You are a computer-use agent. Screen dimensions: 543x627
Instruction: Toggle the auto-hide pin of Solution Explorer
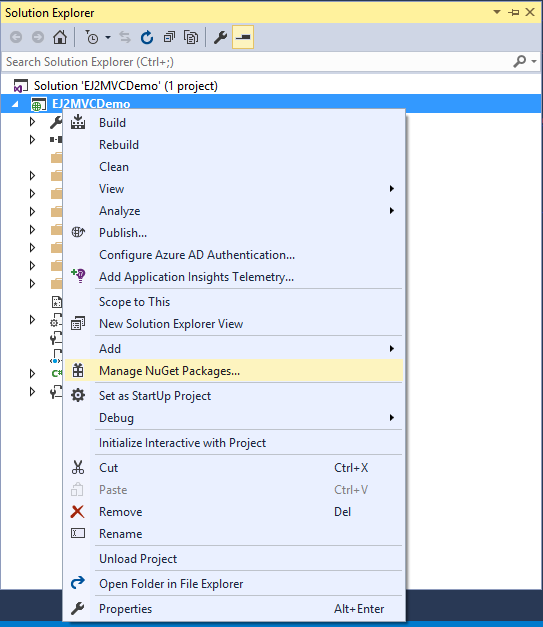[514, 13]
